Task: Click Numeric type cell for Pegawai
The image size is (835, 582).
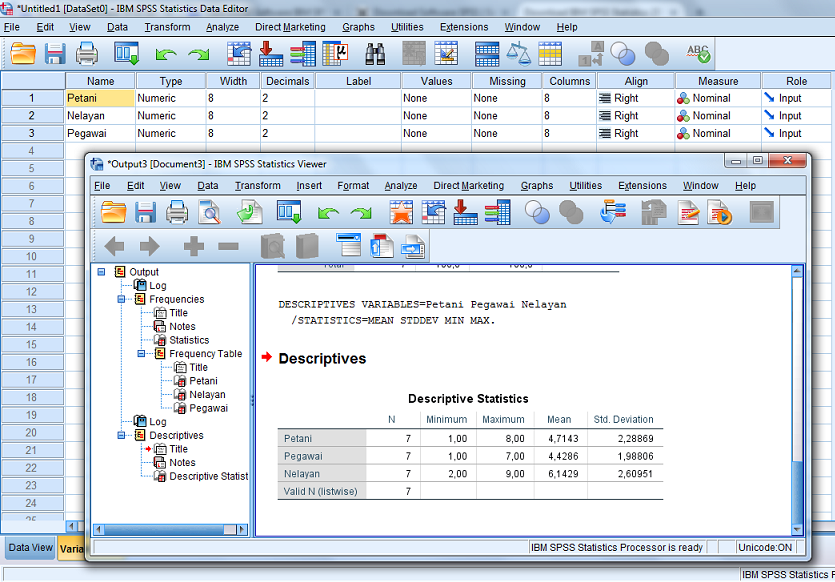Action: tap(170, 133)
